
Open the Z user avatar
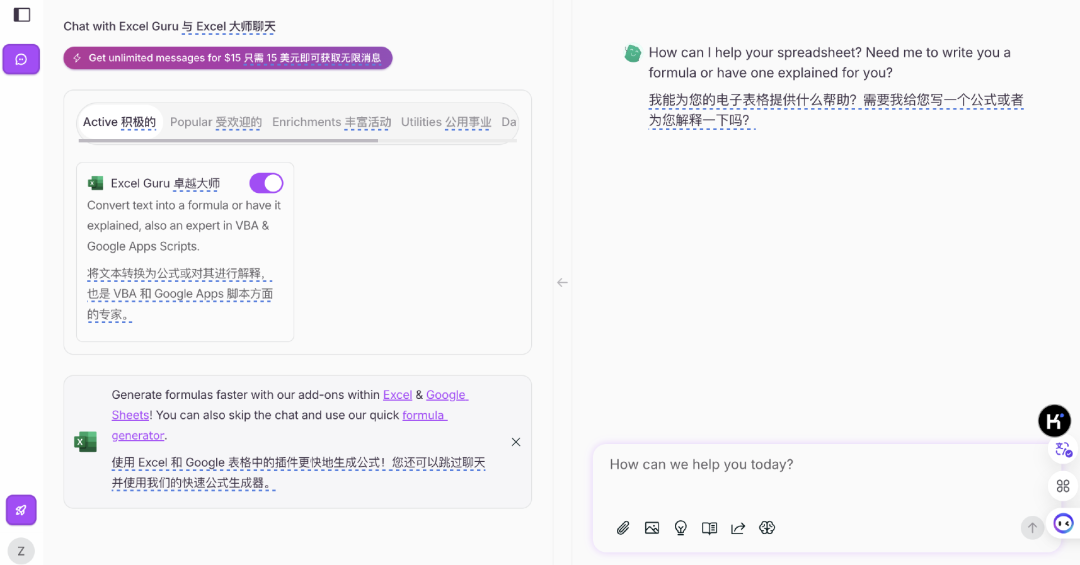coord(21,551)
